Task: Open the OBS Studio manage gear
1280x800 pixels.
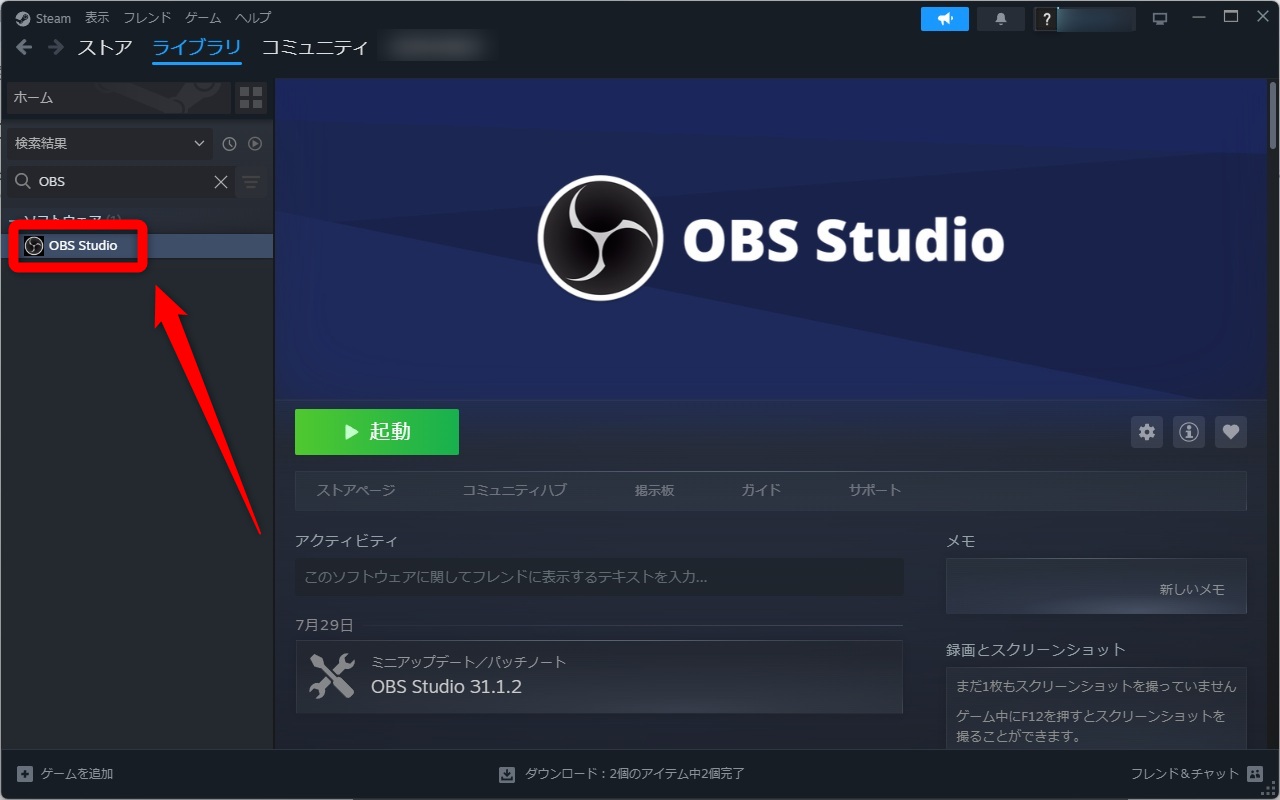Action: point(1147,432)
